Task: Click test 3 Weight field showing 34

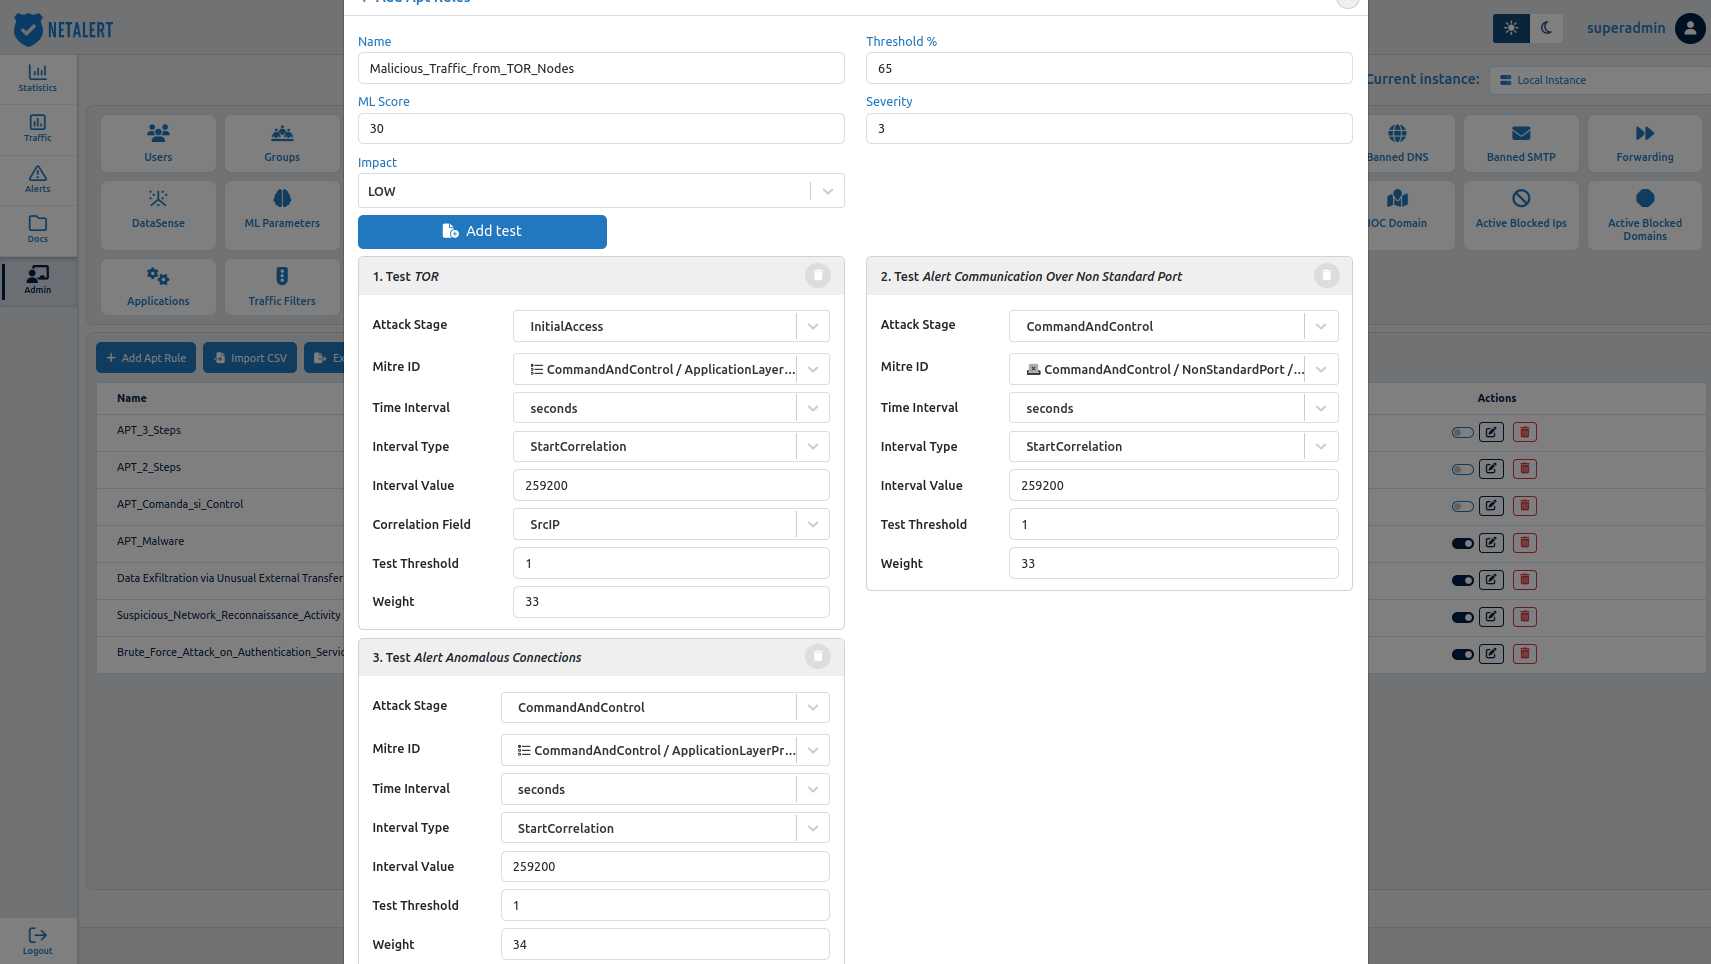Action: pos(665,944)
